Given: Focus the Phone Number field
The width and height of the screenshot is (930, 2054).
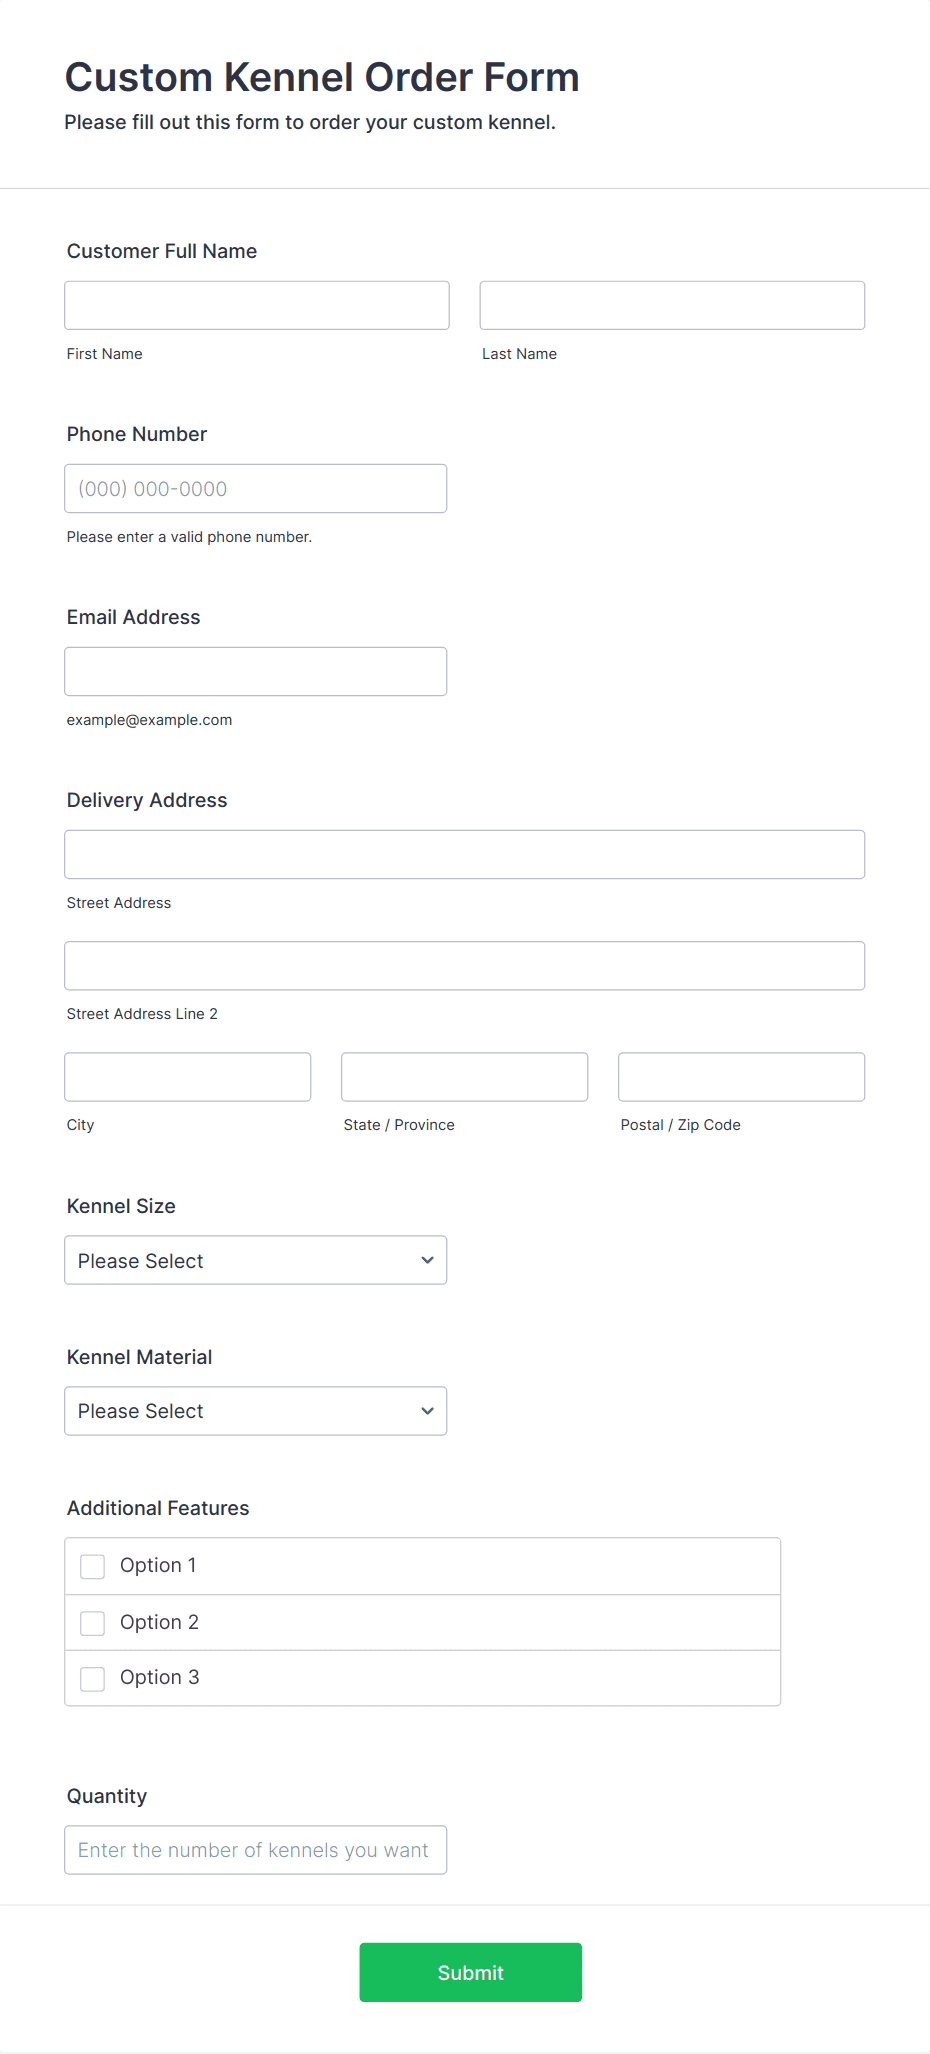Looking at the screenshot, I should click(256, 488).
